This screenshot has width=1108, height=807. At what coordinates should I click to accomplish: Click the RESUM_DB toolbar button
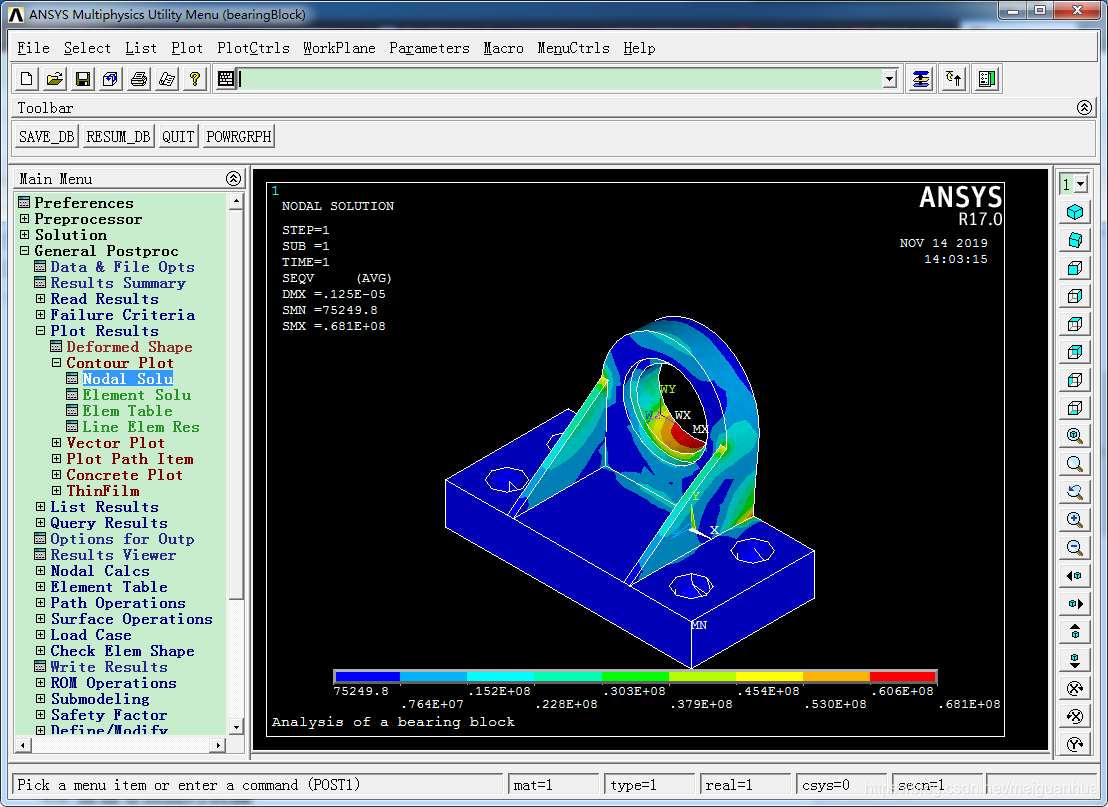coord(118,136)
